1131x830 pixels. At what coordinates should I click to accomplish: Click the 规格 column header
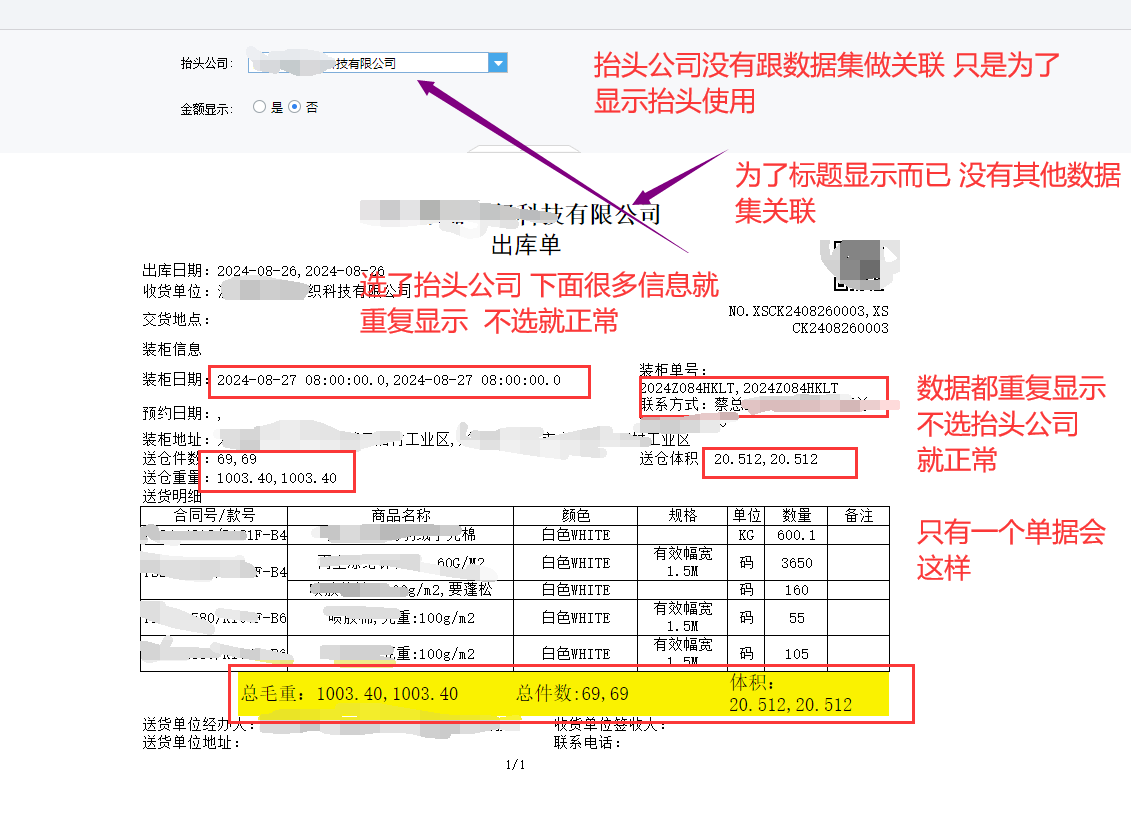[x=683, y=516]
